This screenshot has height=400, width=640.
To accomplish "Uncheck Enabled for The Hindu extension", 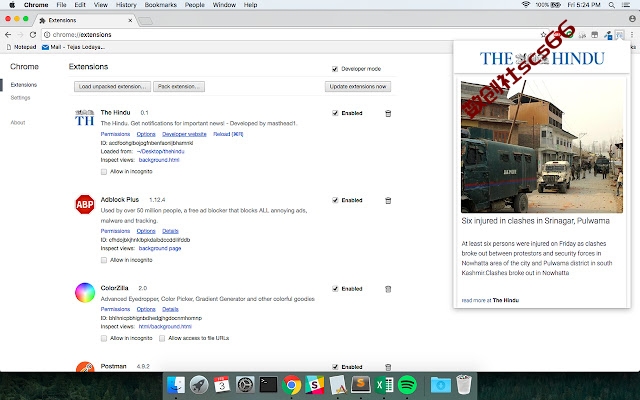I will 335,113.
